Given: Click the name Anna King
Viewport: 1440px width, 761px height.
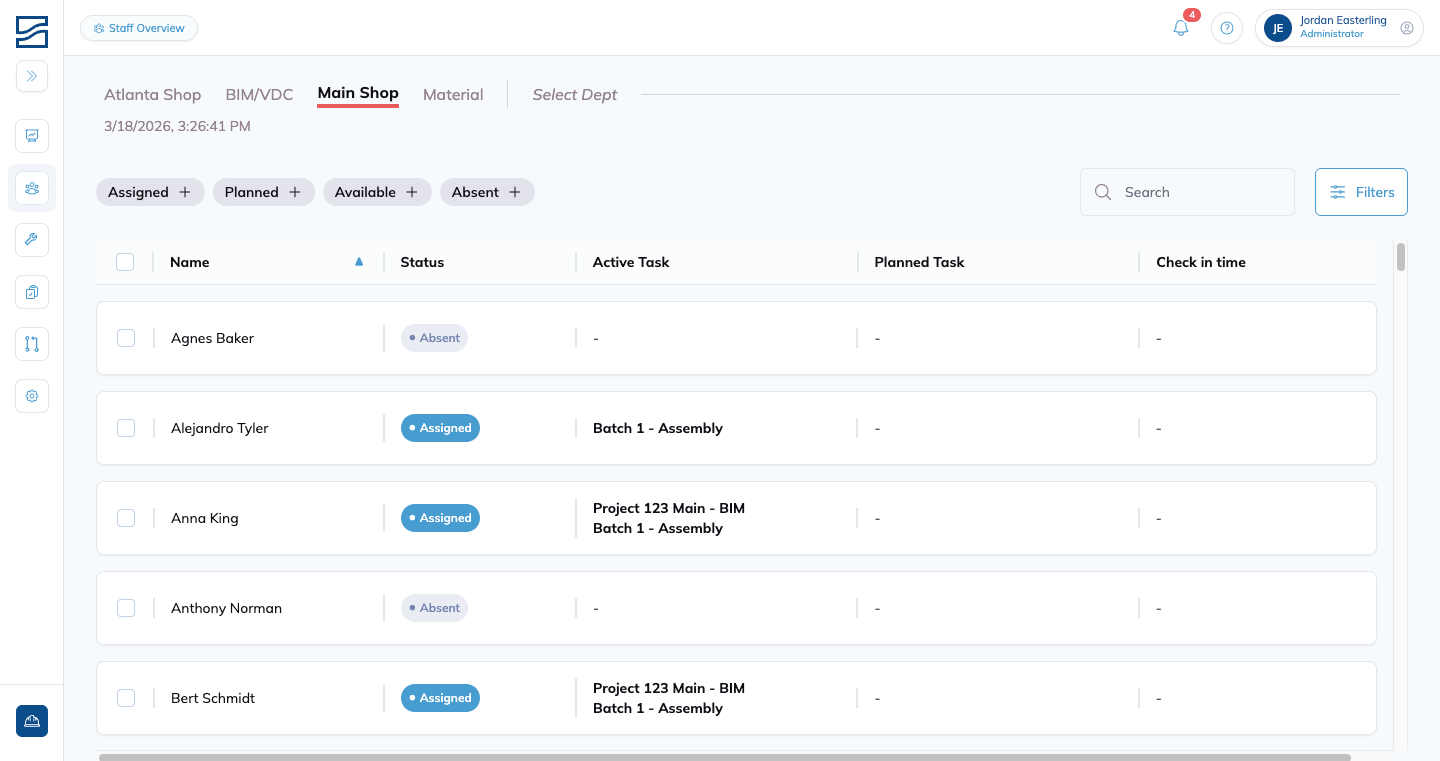Looking at the screenshot, I should [205, 518].
